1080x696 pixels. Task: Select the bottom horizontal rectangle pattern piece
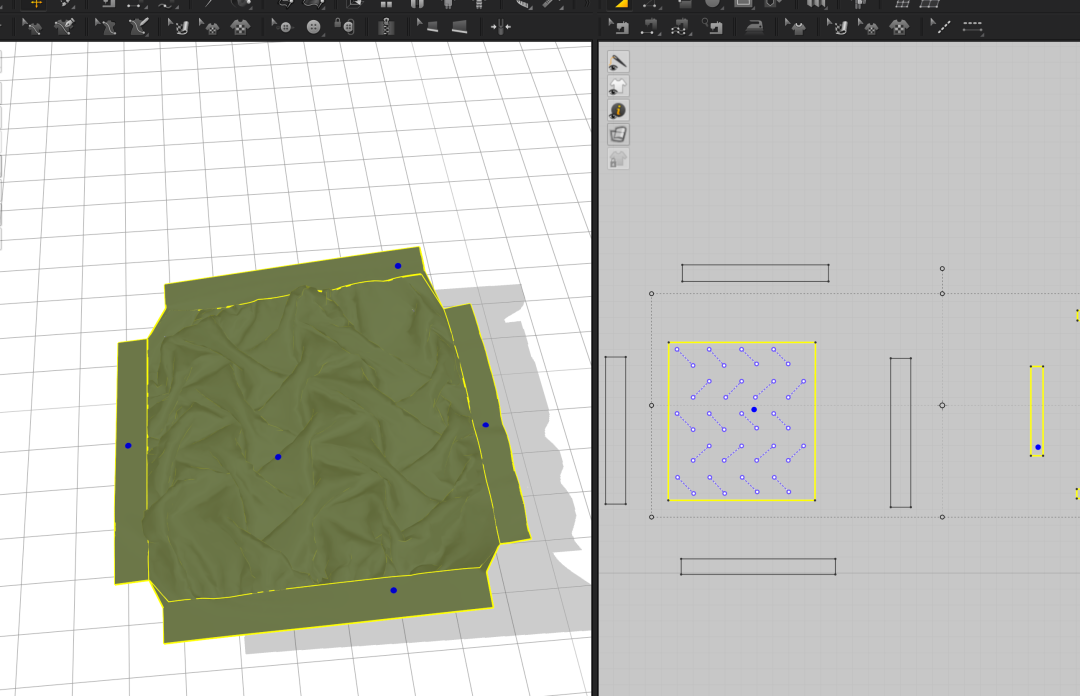click(x=758, y=566)
